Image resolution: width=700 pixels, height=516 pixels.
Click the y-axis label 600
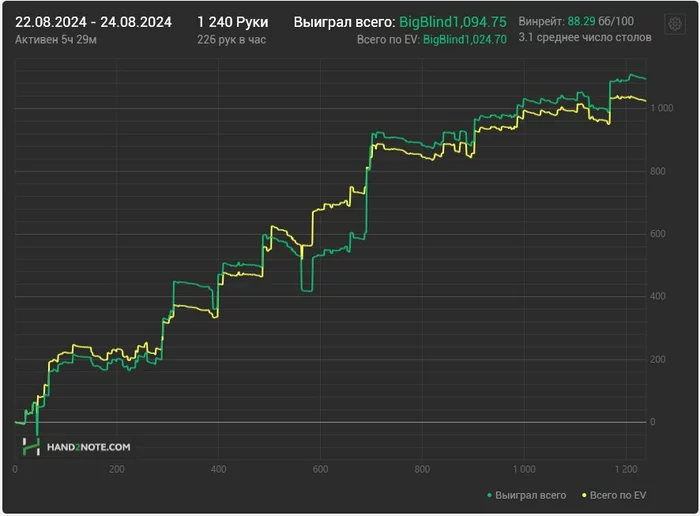click(658, 234)
